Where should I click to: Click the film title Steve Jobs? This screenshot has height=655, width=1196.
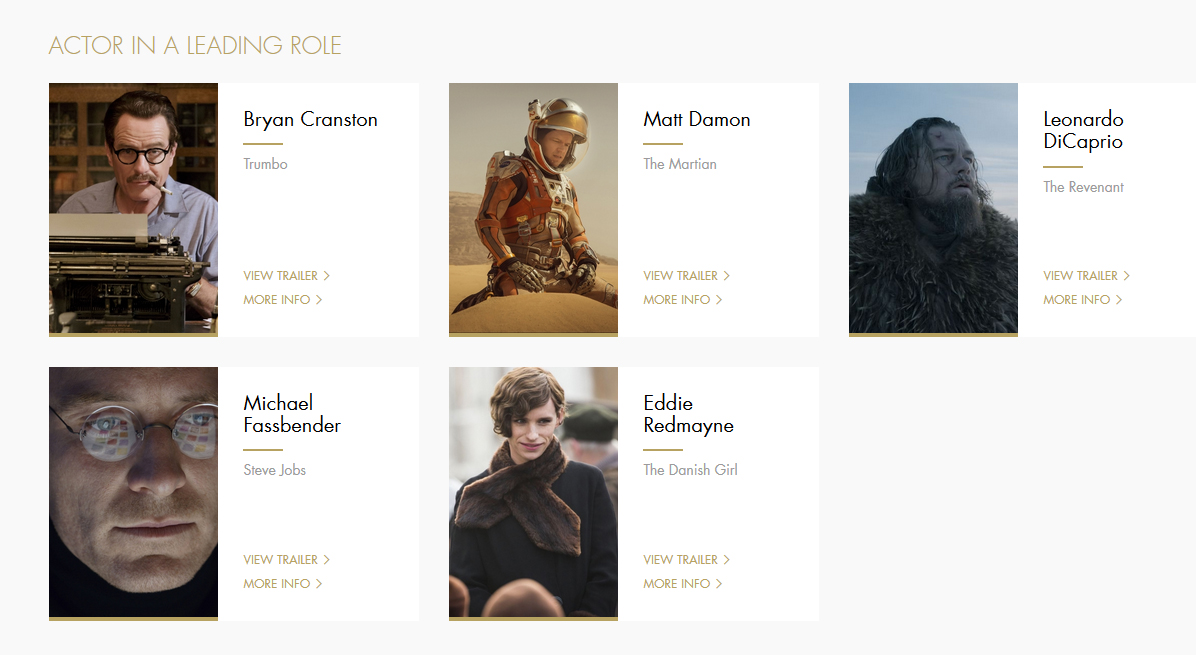pyautogui.click(x=275, y=470)
